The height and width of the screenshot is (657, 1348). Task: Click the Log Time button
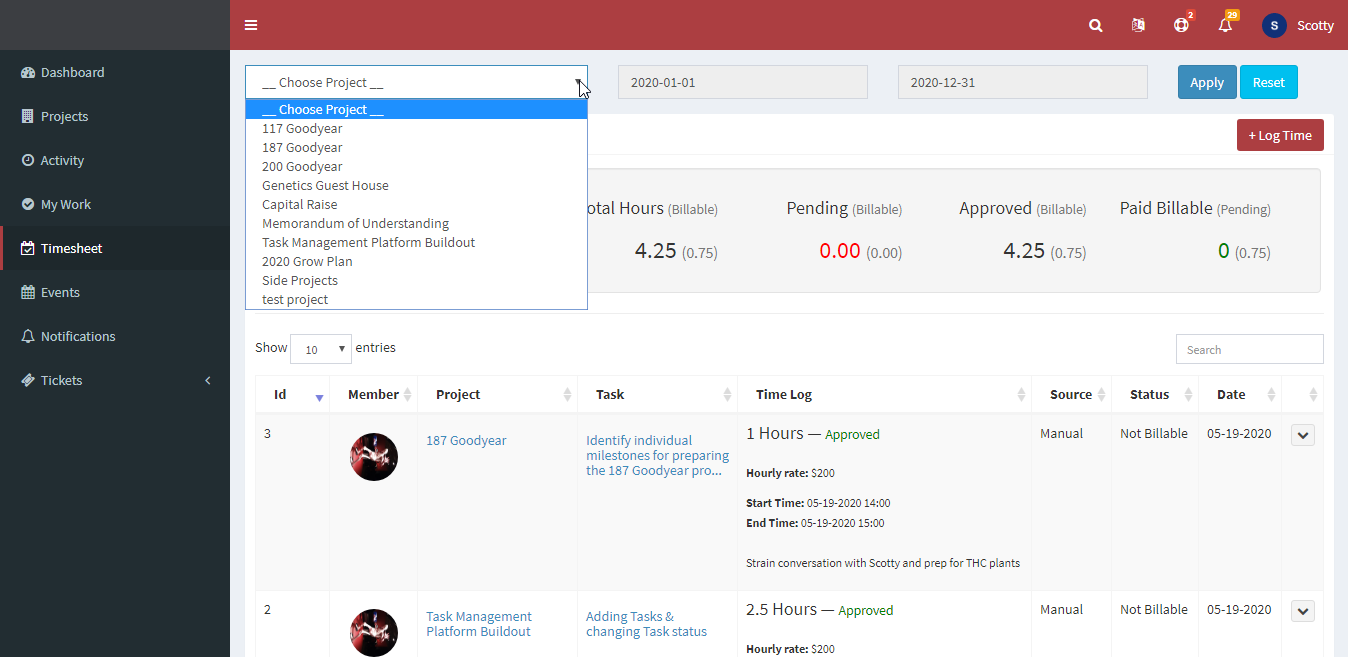coord(1280,135)
